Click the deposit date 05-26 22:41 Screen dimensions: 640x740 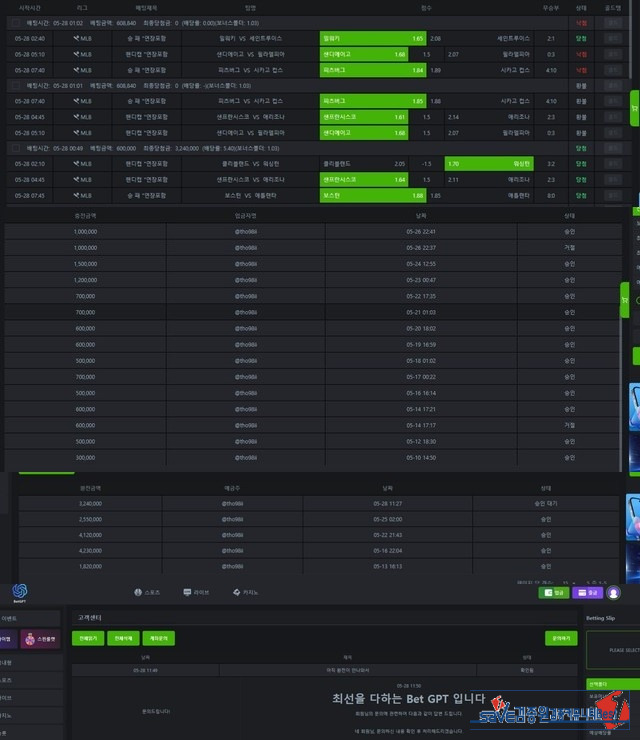(x=421, y=232)
